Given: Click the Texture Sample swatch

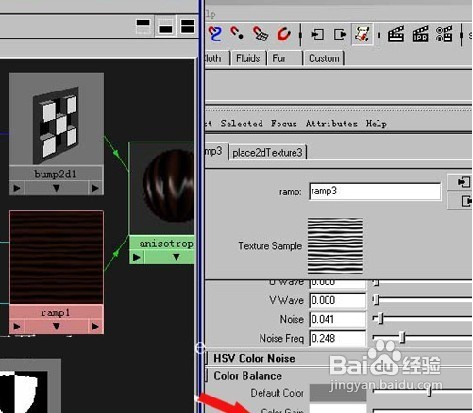Looking at the screenshot, I should point(335,246).
